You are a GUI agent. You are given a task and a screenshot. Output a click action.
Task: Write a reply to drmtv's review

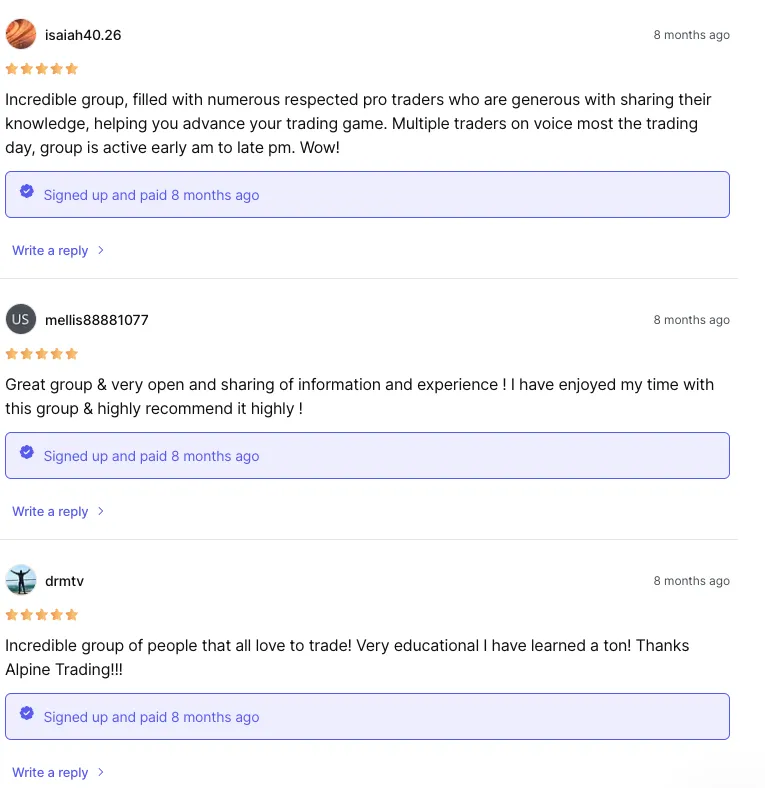coord(50,773)
